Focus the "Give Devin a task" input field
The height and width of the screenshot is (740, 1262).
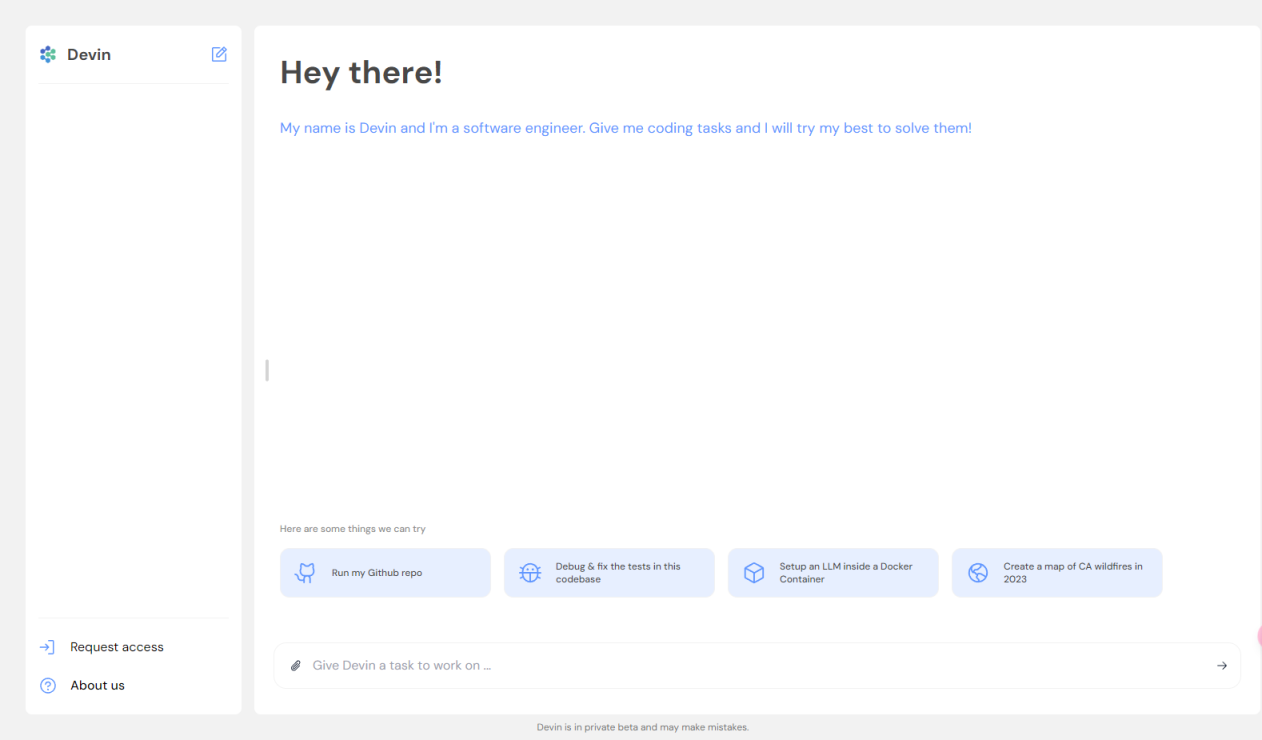(750, 666)
